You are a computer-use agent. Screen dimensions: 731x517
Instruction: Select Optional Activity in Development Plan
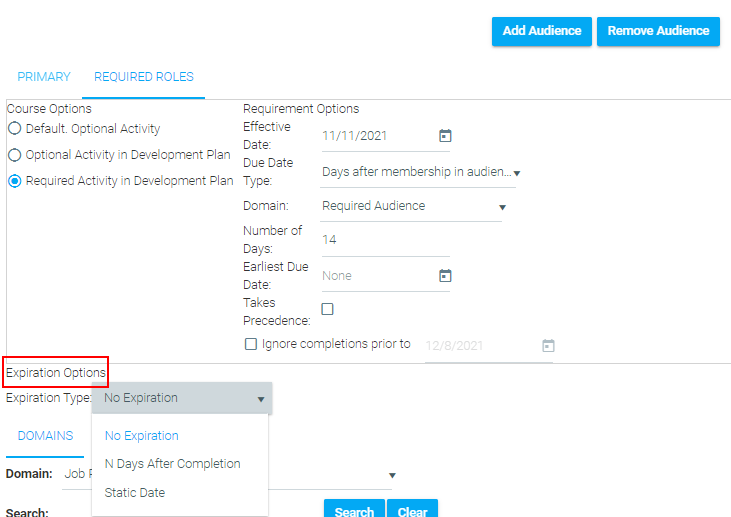[x=15, y=155]
